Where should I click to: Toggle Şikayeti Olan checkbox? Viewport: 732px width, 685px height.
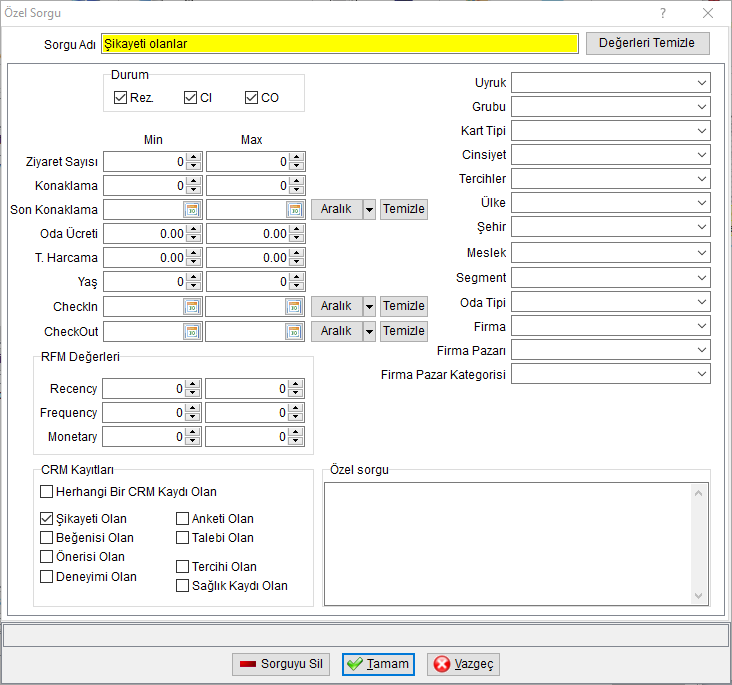click(x=46, y=519)
